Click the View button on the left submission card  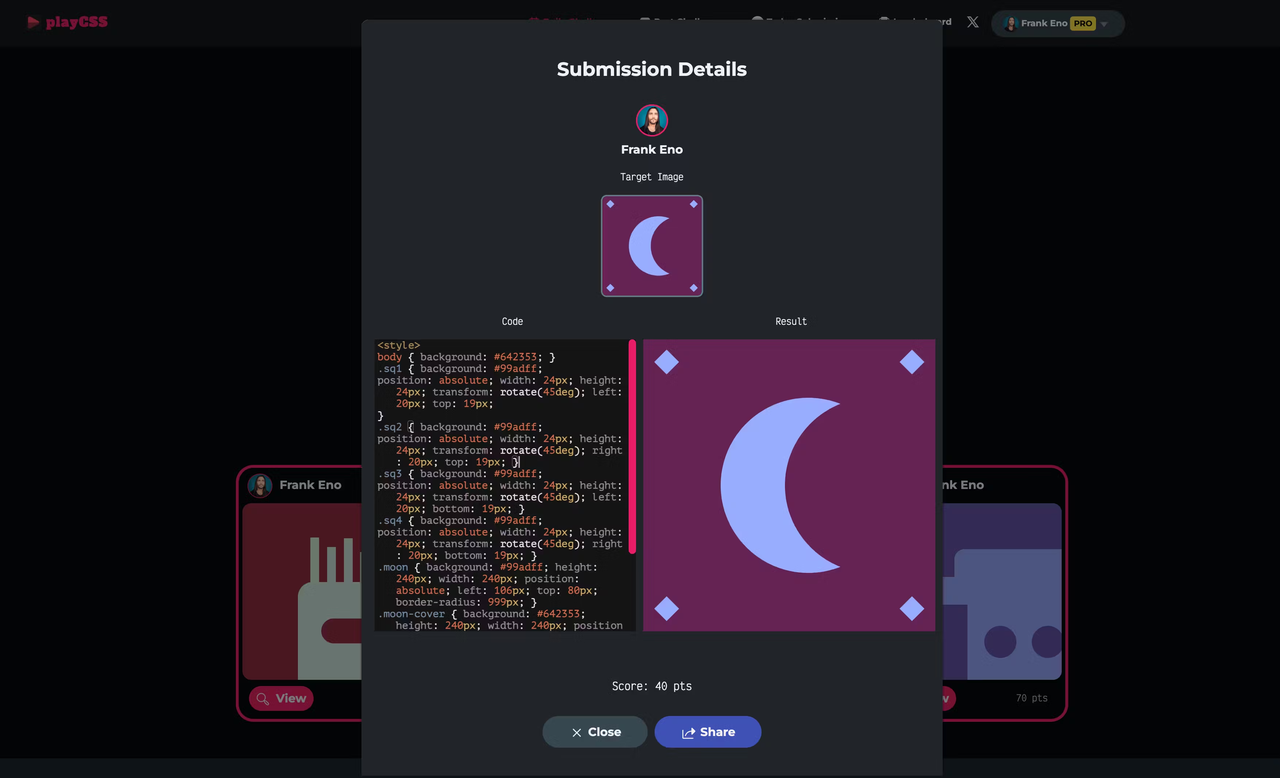pos(280,698)
